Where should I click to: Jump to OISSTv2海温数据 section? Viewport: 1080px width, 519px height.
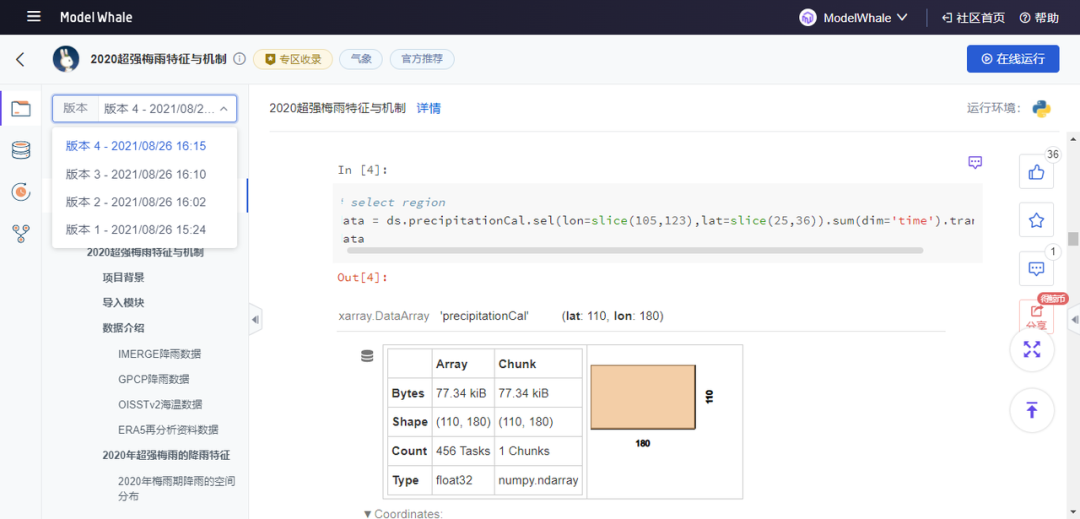click(160, 405)
